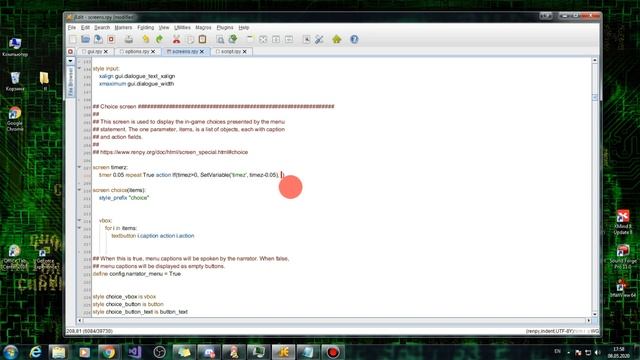Open global options (tools icon)
The image size is (640, 360).
click(x=319, y=39)
